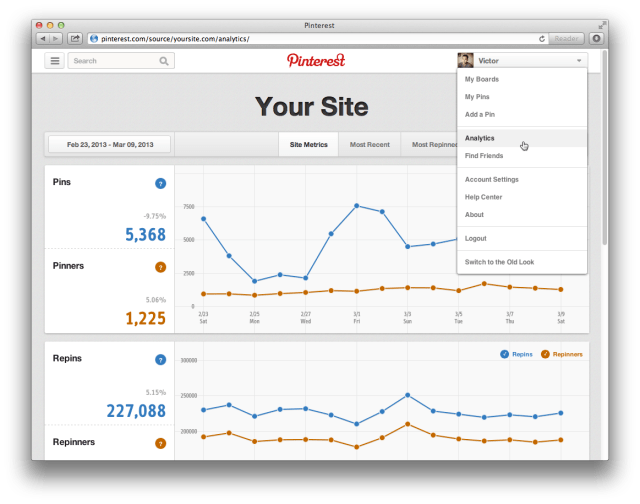Switch to the Most Recent tab
This screenshot has width=640, height=504.
point(369,144)
